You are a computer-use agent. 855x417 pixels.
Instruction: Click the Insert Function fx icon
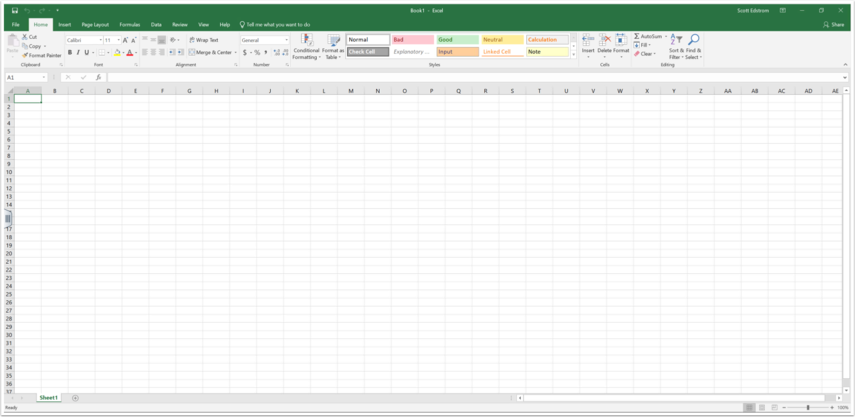pyautogui.click(x=98, y=77)
